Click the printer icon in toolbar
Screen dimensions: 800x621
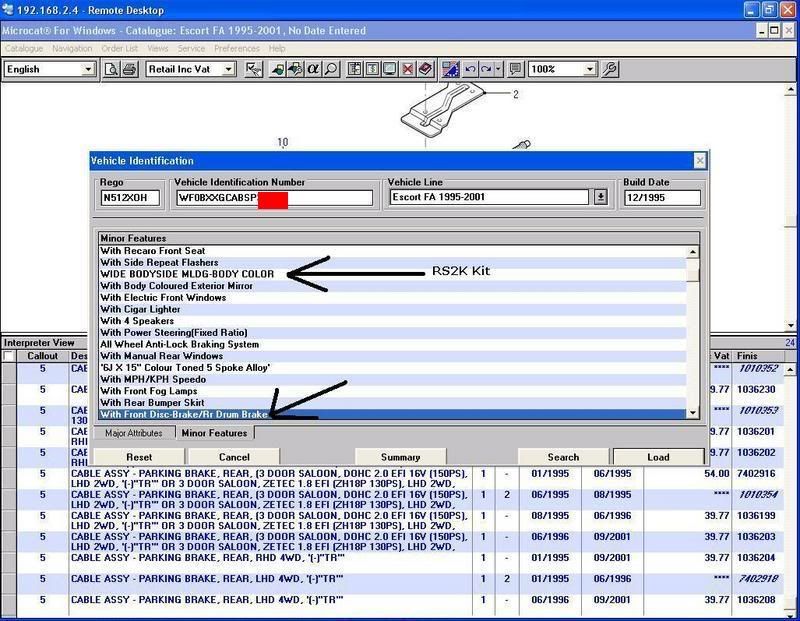(x=130, y=69)
